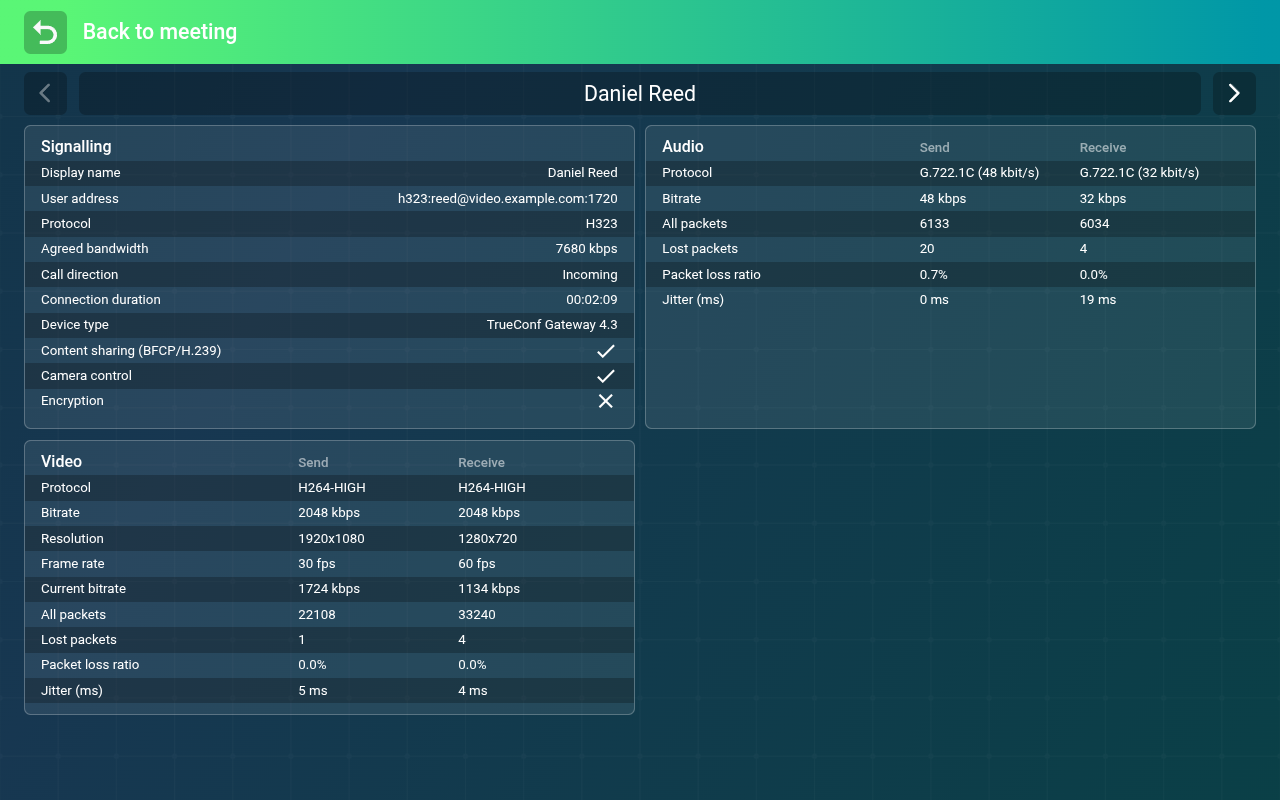This screenshot has width=1280, height=800.
Task: Click the Frame rate label
Action: tap(73, 564)
